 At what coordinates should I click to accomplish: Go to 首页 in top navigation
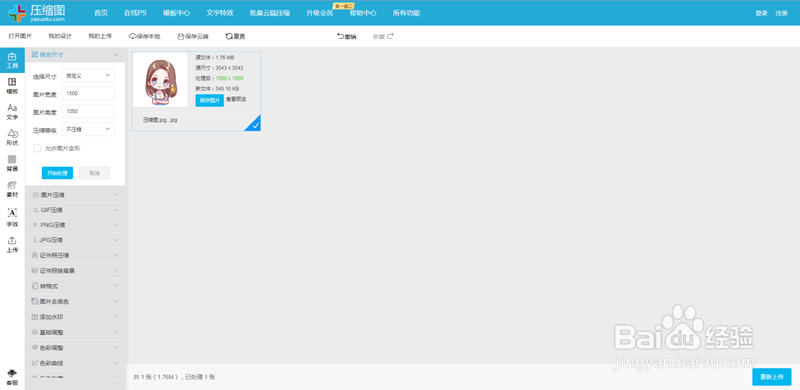coord(101,13)
